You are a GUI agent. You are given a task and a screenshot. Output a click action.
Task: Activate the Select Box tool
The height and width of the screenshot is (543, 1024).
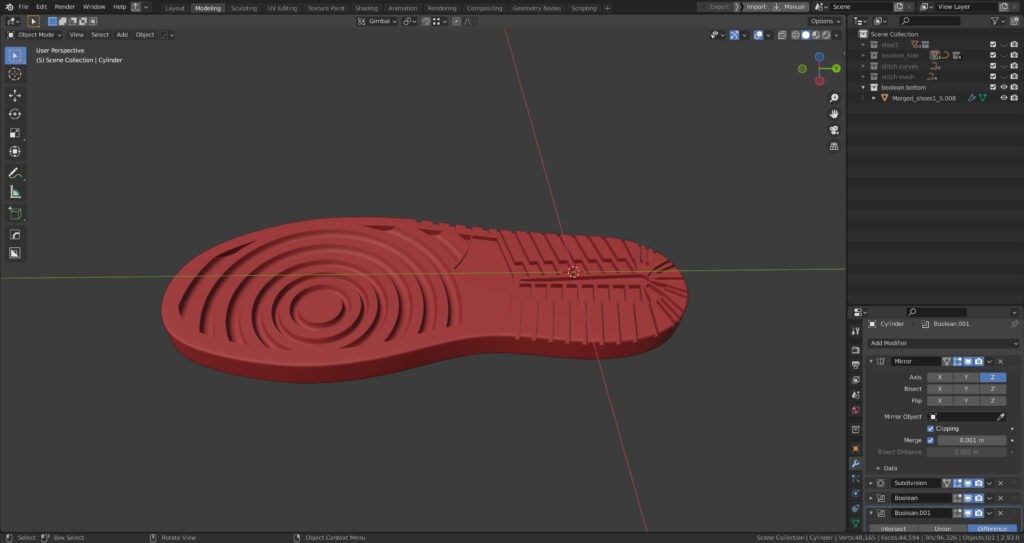[x=15, y=56]
